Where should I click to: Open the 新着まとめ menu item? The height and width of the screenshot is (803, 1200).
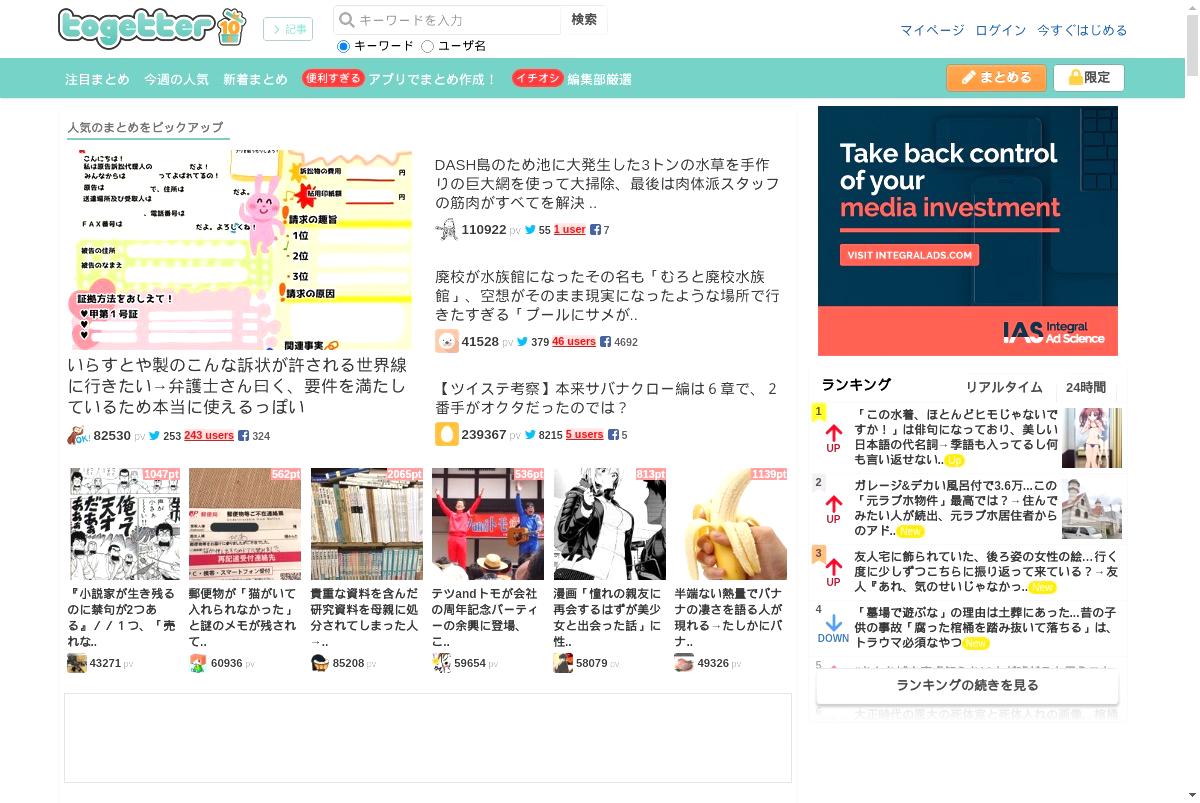[x=255, y=79]
